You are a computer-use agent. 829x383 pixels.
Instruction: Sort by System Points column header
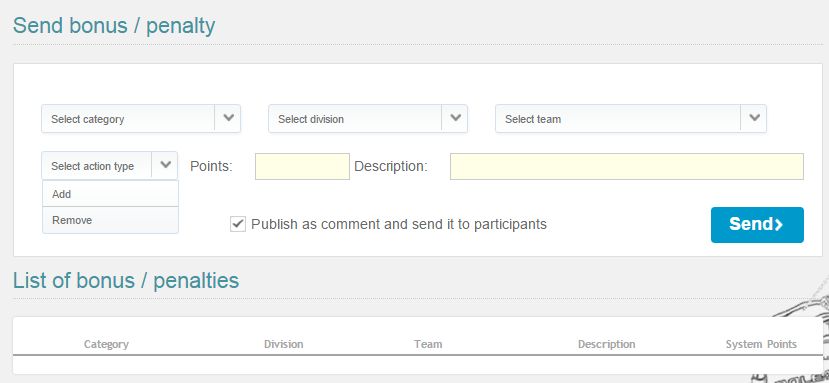click(761, 344)
